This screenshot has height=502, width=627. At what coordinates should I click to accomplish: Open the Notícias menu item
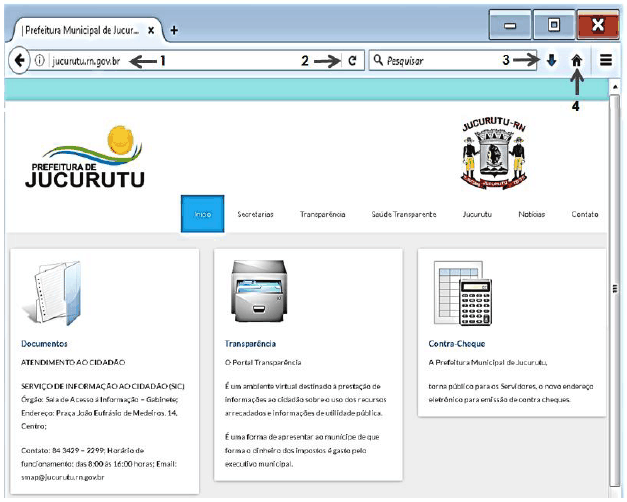click(x=531, y=214)
